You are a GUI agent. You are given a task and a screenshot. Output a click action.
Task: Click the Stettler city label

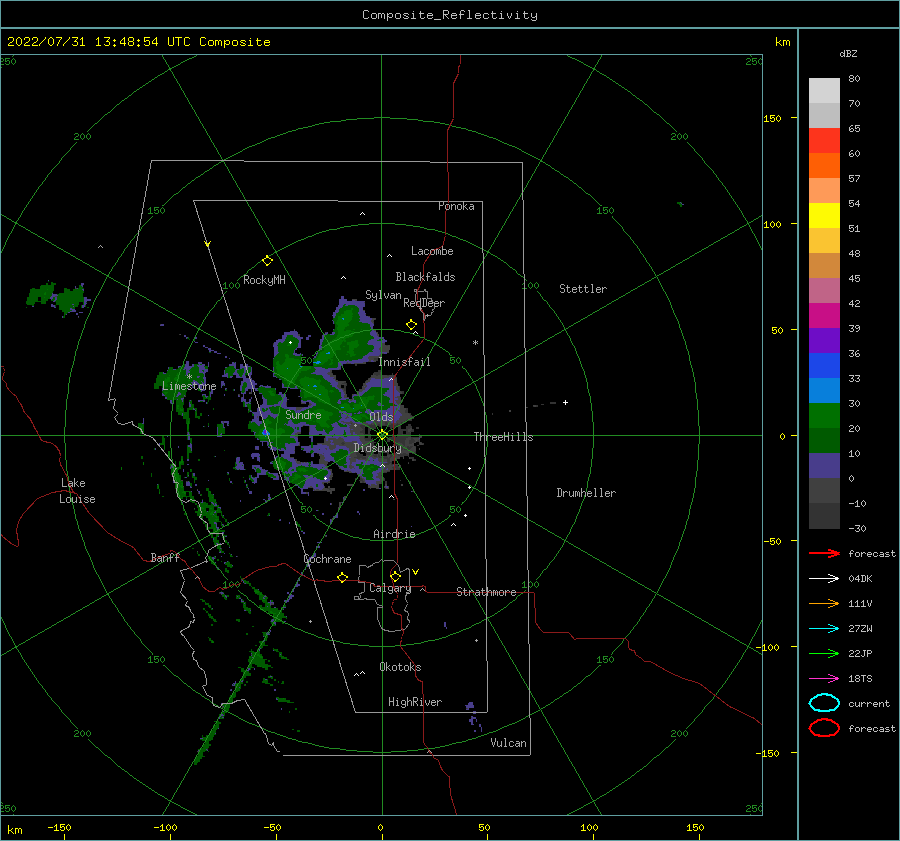click(583, 289)
